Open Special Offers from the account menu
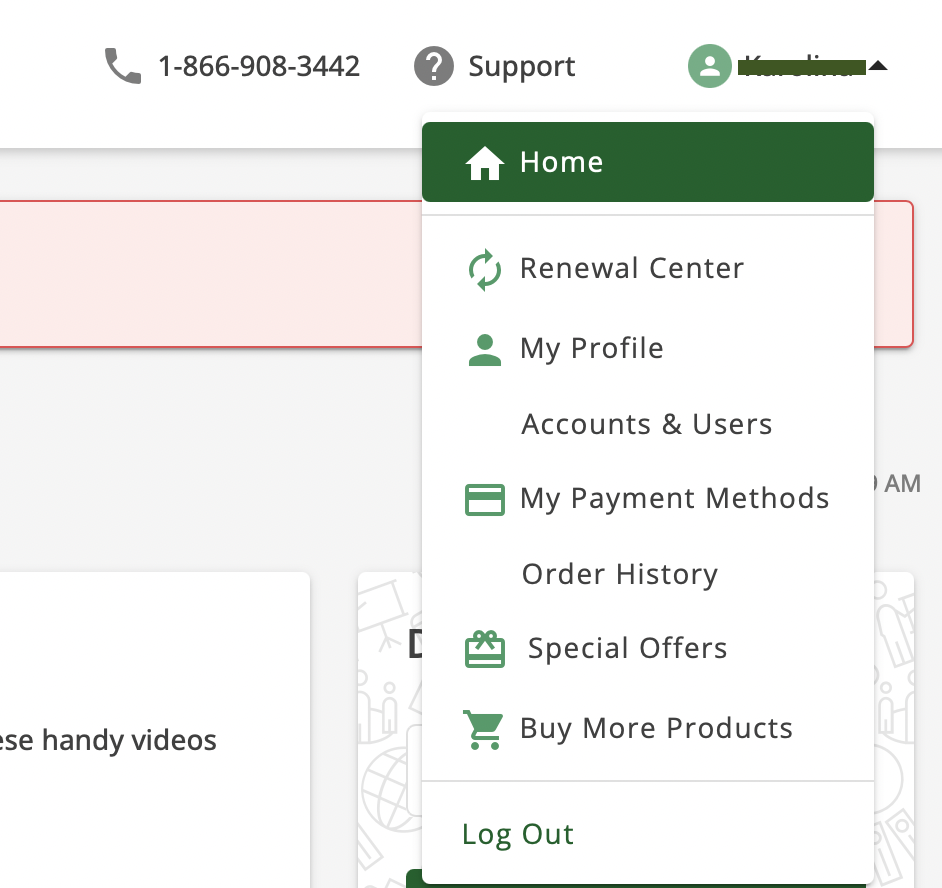The image size is (942, 888). [627, 648]
